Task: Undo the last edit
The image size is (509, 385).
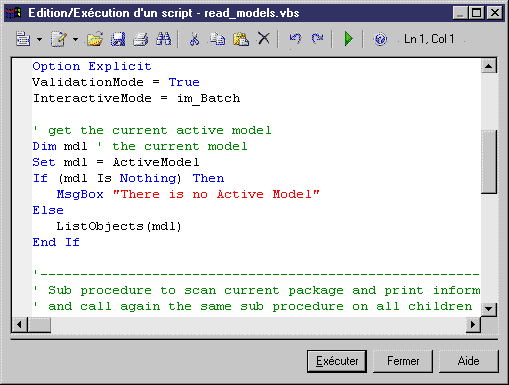Action: tap(295, 39)
